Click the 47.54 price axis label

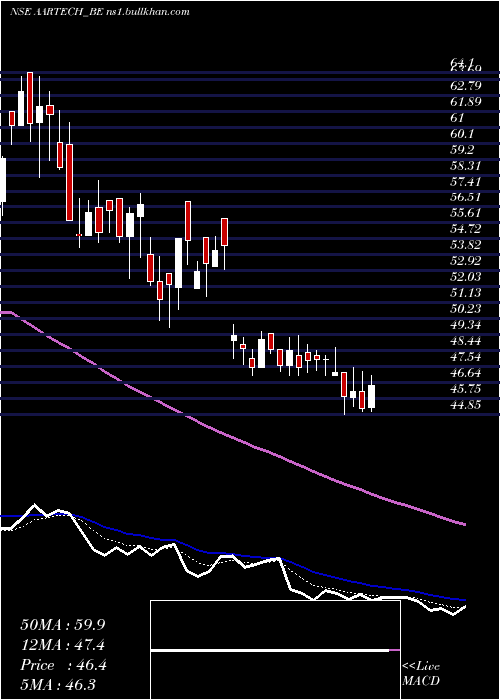click(466, 357)
